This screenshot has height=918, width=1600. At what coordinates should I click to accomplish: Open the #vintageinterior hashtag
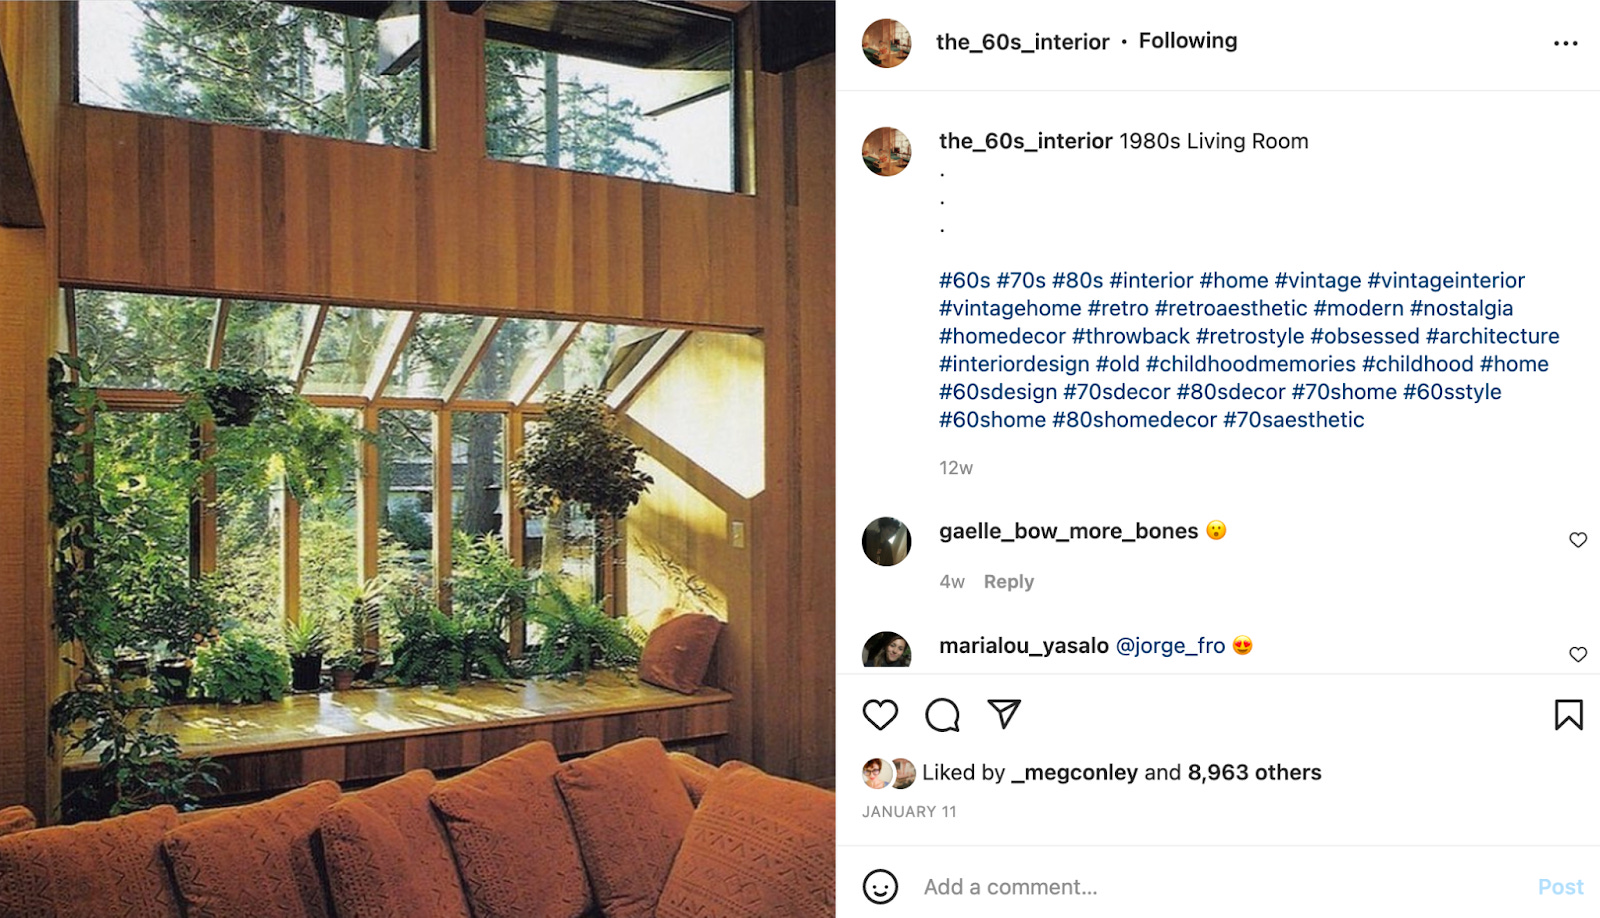(1446, 280)
